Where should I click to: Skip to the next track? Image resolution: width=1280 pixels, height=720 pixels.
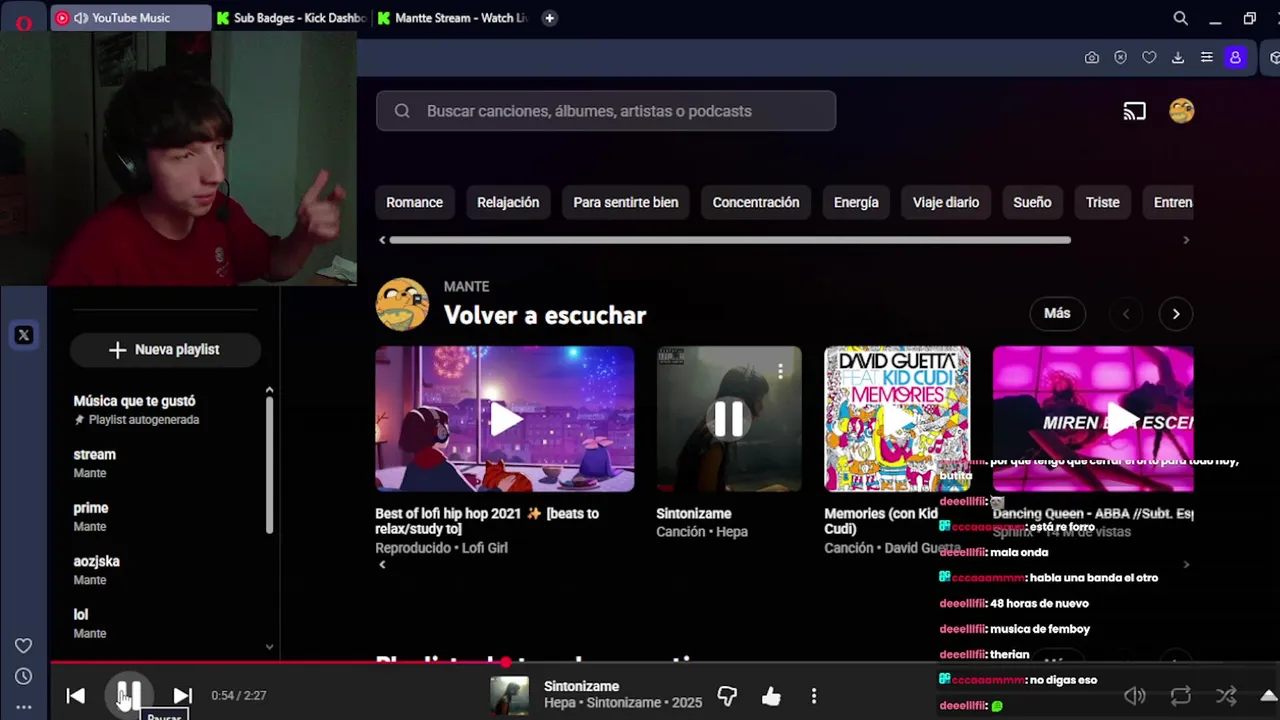tap(182, 696)
